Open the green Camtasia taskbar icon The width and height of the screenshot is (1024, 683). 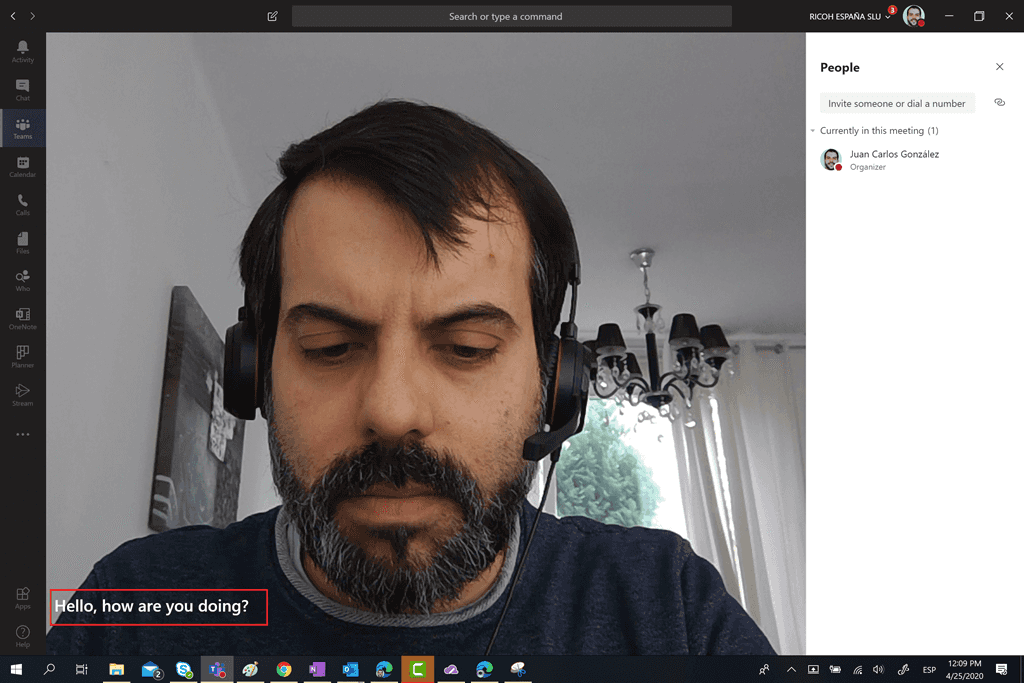(417, 669)
